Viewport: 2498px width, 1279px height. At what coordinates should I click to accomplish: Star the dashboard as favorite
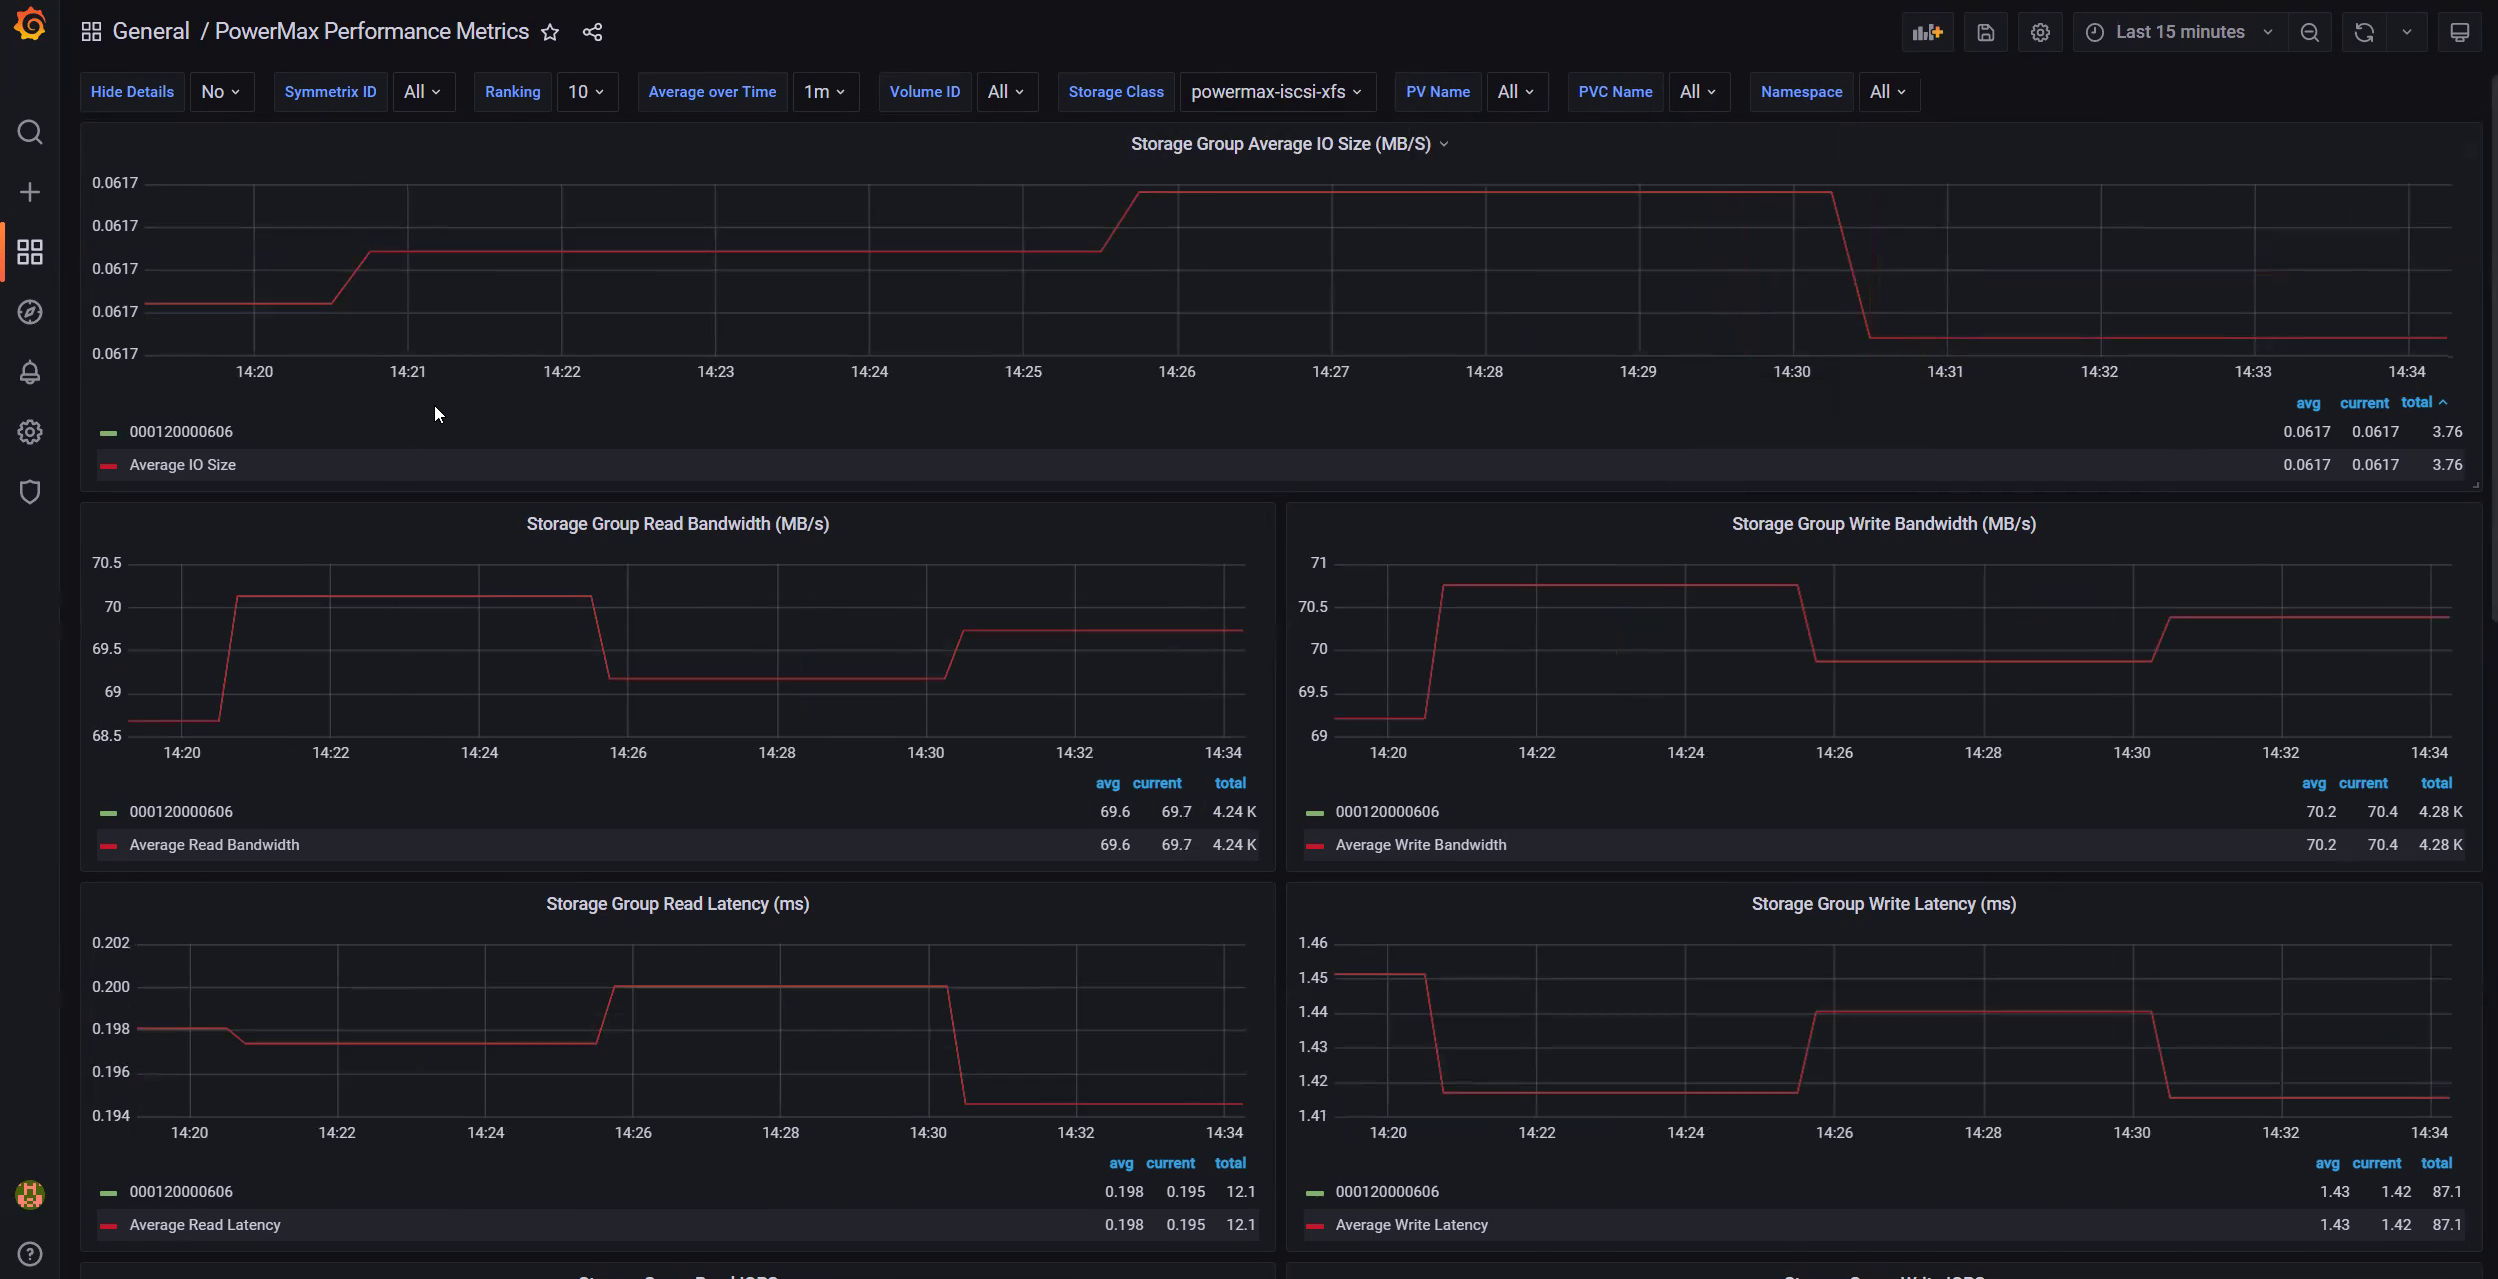[x=550, y=32]
